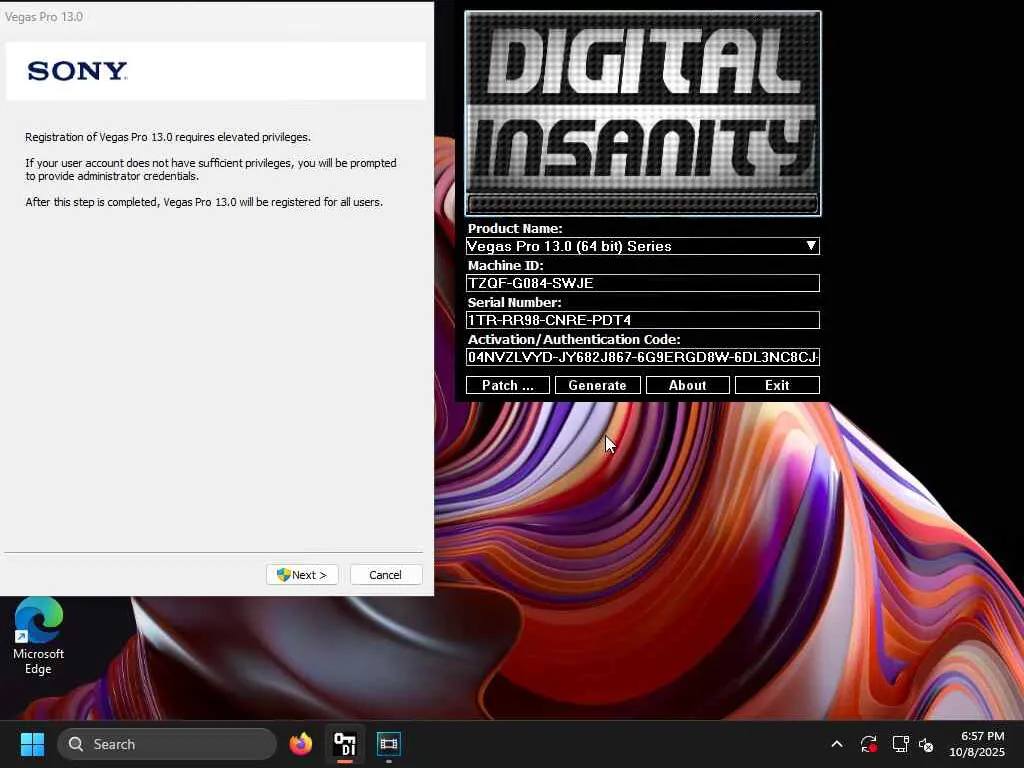Select the Serial Number field

[643, 320]
